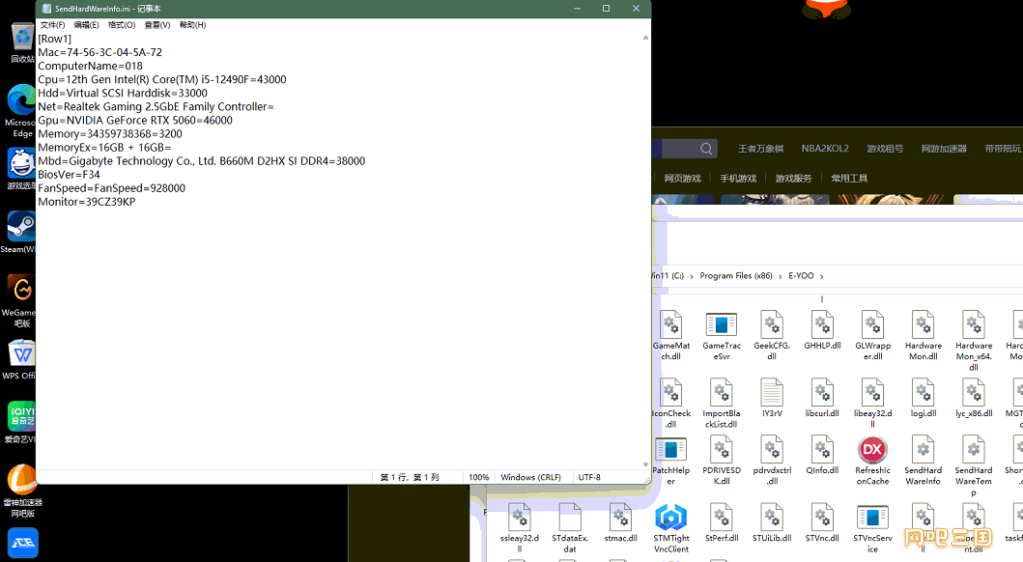Open the WeGame desktop shortcut
Viewport: 1023px width, 562px height.
point(20,300)
